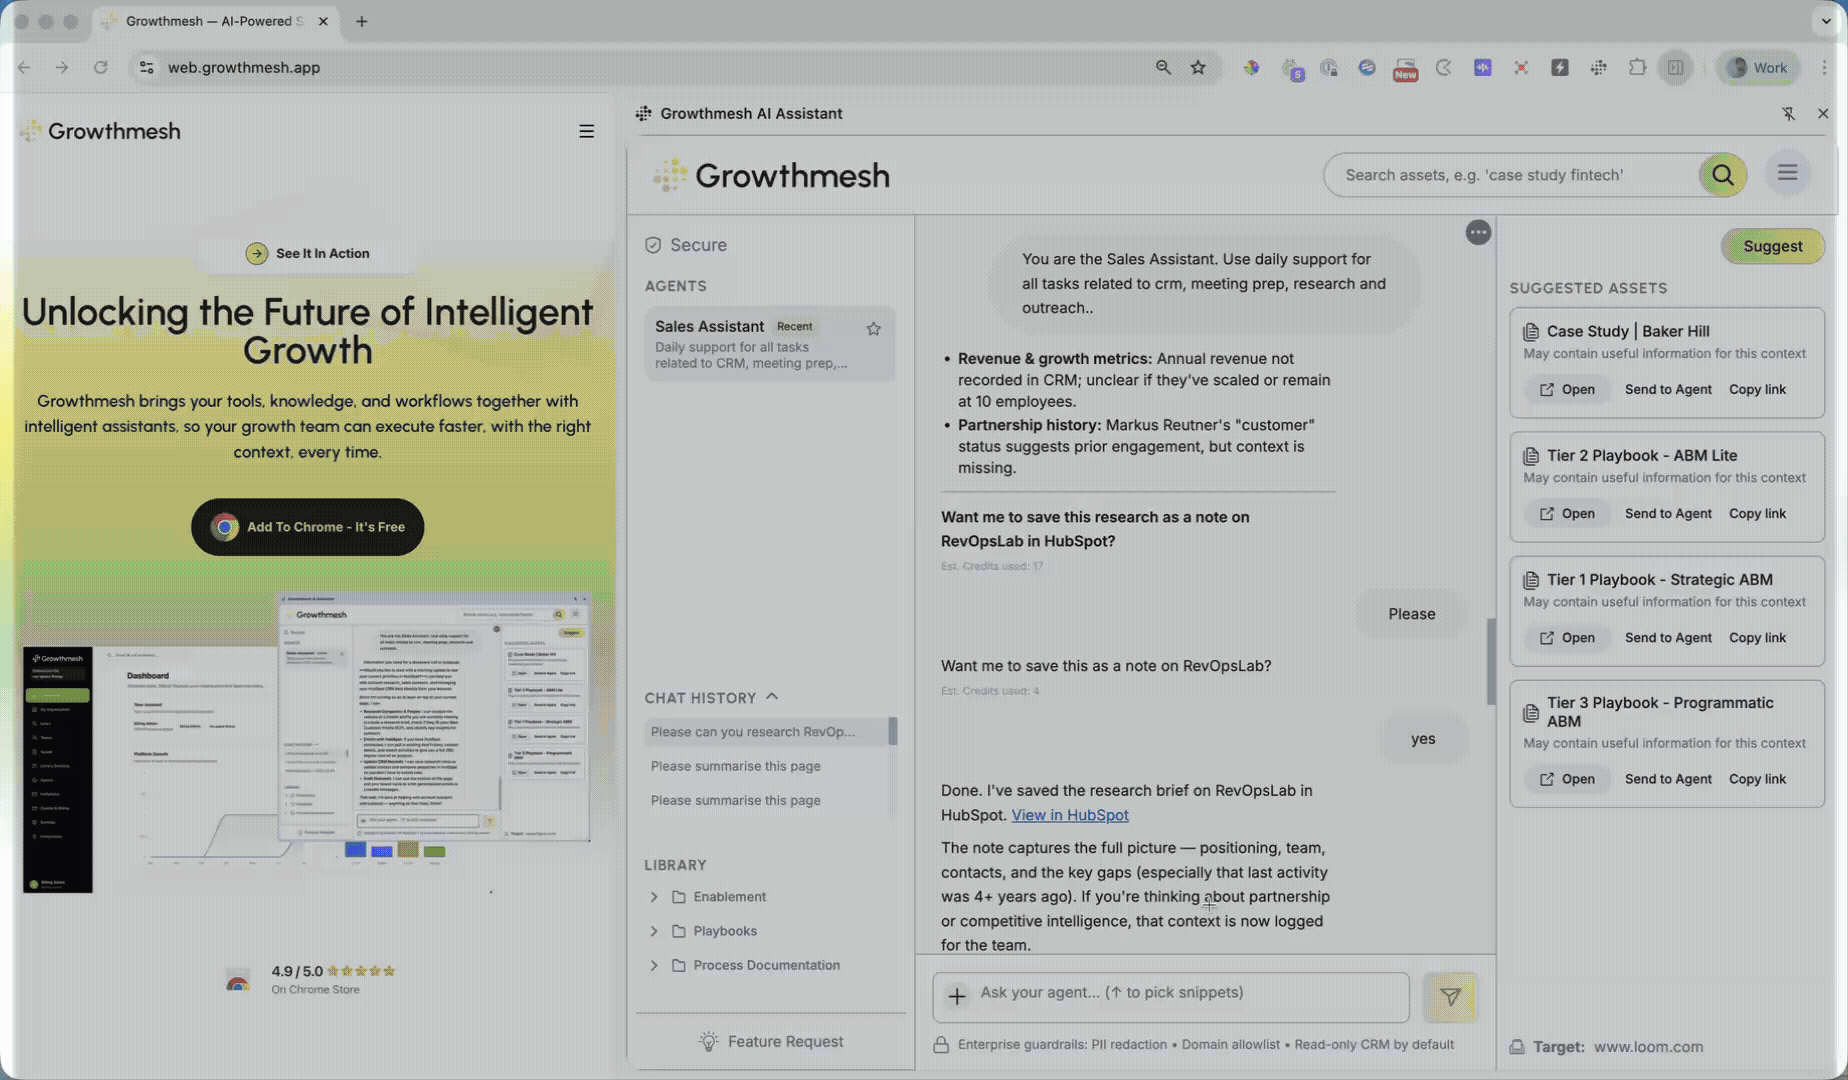Click the chat history list scrollbar
The height and width of the screenshot is (1080, 1848).
point(892,731)
